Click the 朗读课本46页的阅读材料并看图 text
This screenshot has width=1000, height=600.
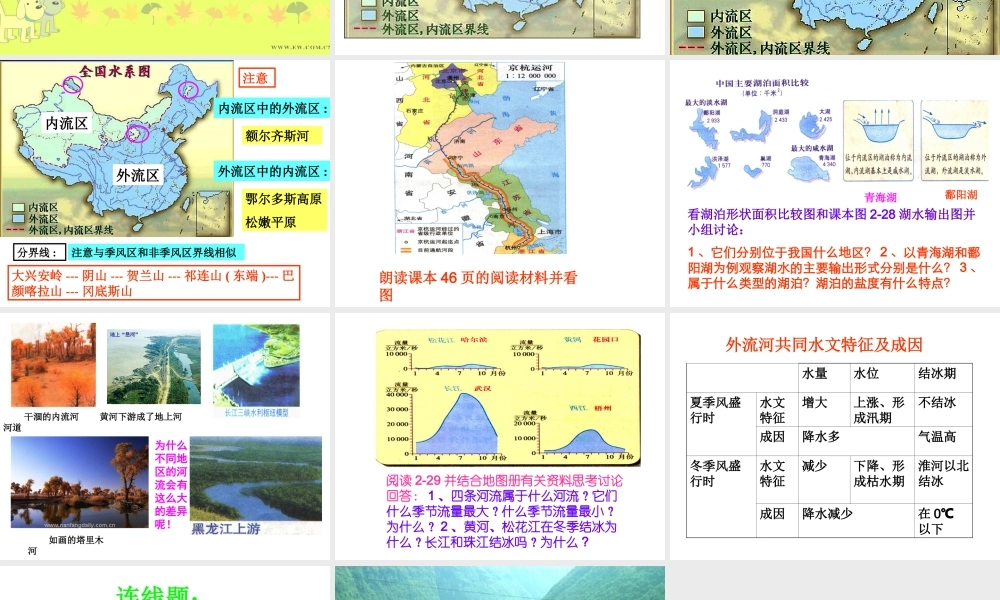tap(478, 286)
